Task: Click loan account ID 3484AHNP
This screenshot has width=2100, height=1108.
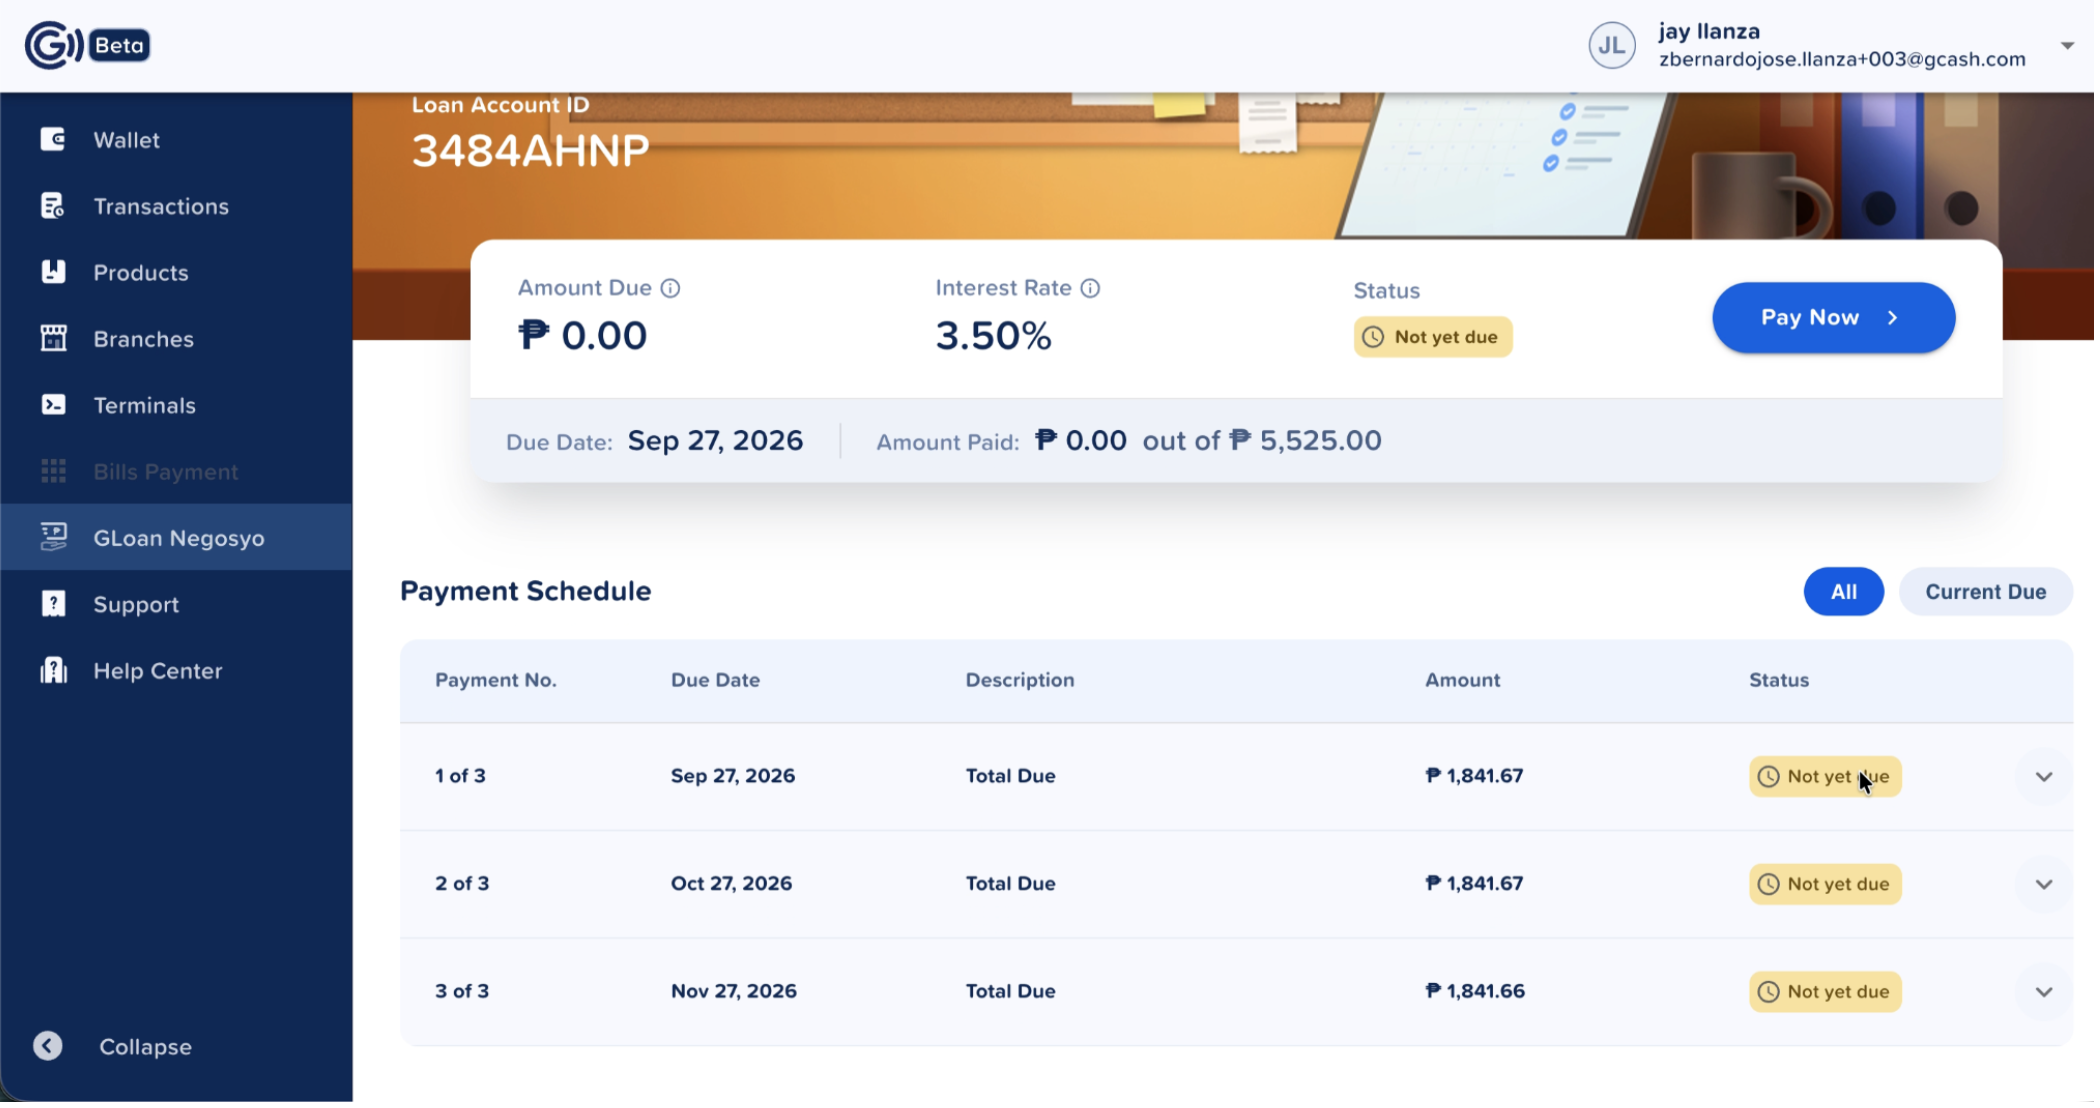Action: tap(531, 151)
